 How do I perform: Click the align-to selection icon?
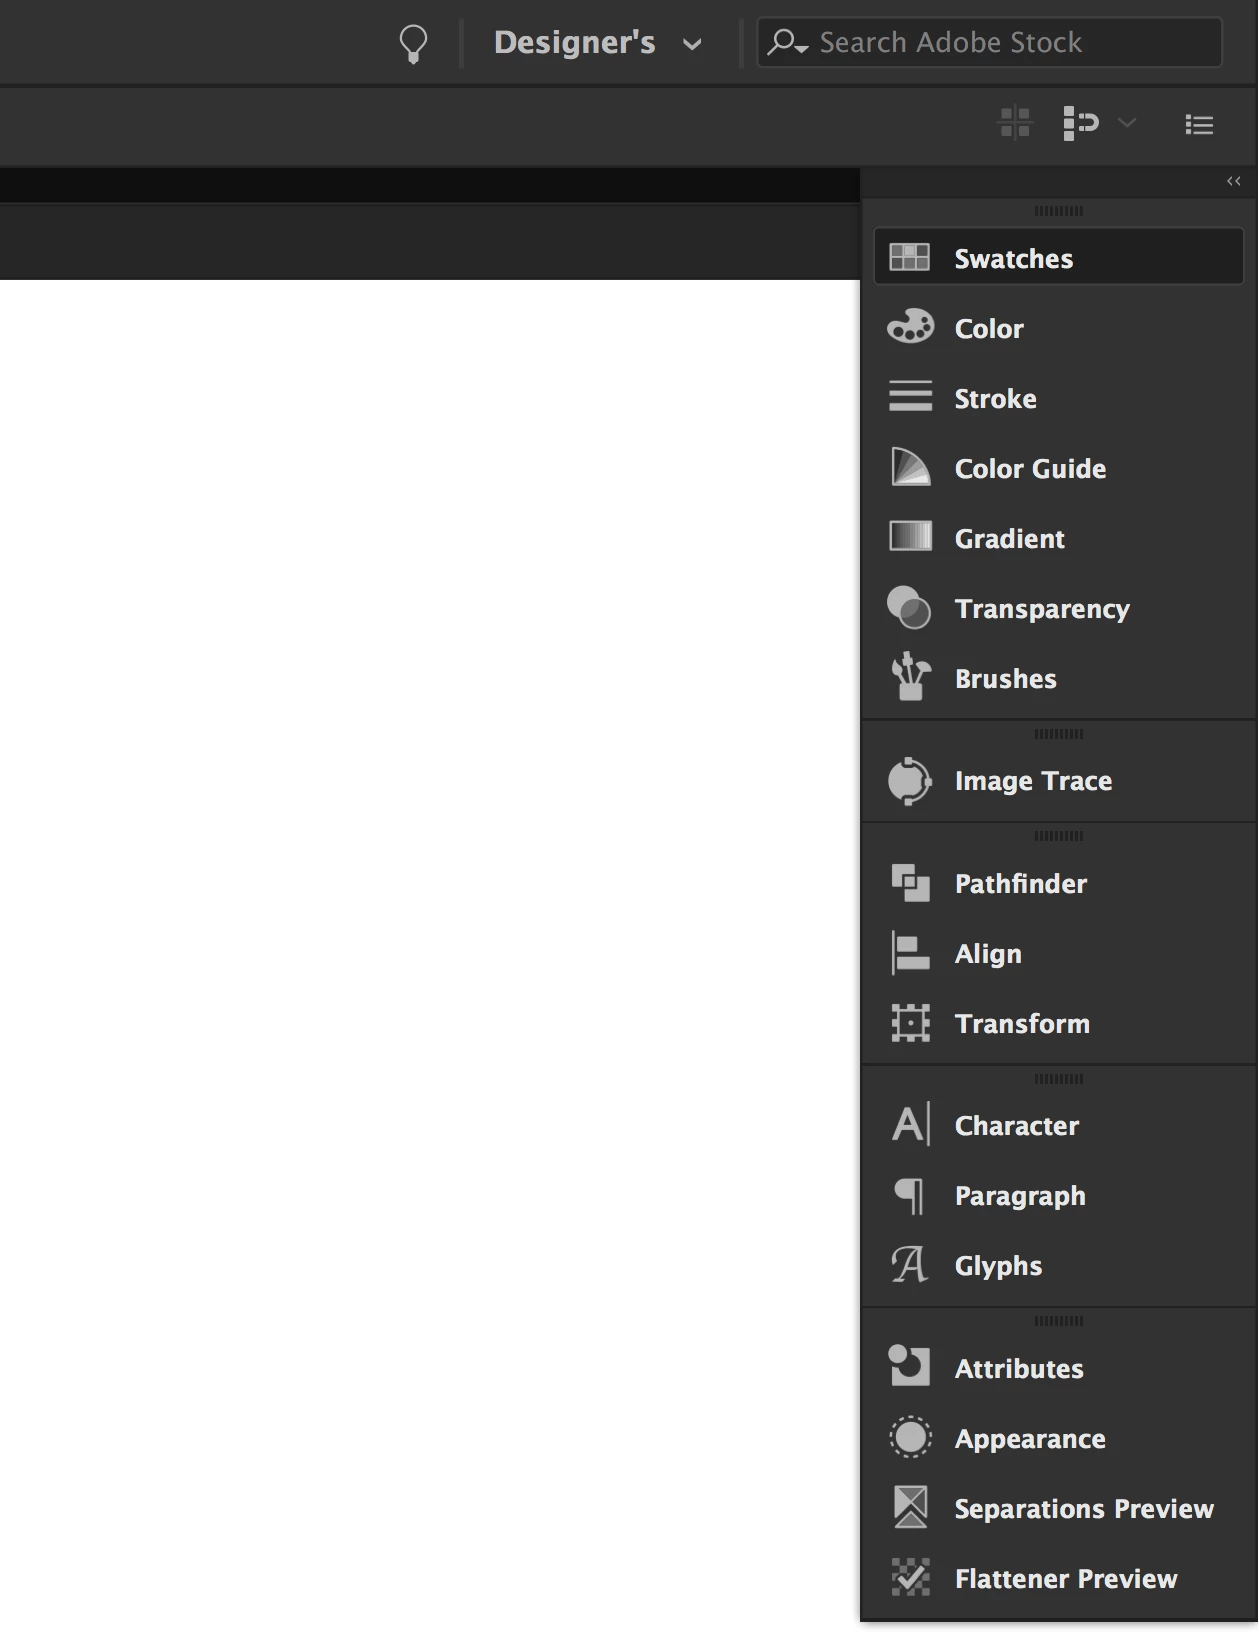point(1081,123)
